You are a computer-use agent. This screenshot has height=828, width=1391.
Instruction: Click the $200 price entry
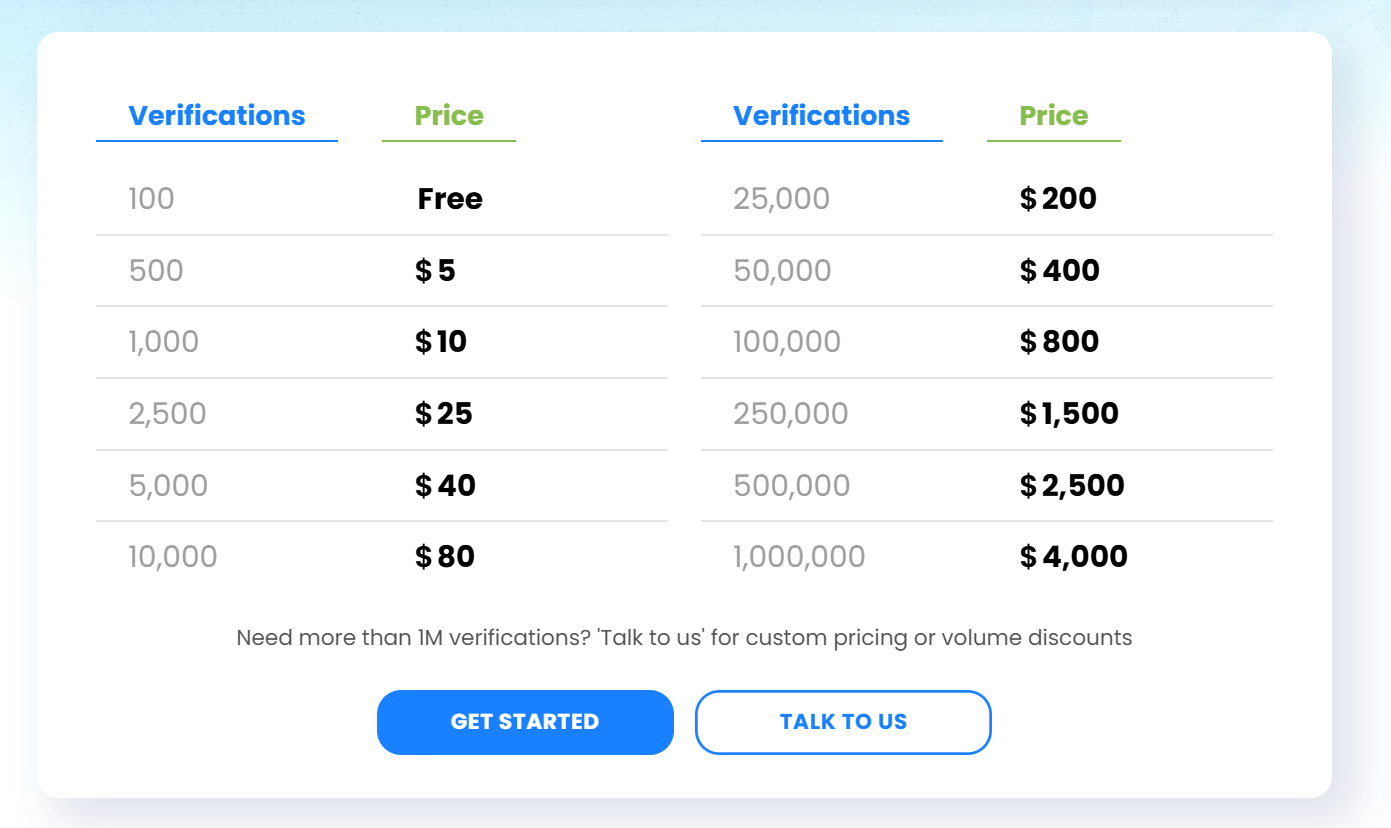(1058, 199)
